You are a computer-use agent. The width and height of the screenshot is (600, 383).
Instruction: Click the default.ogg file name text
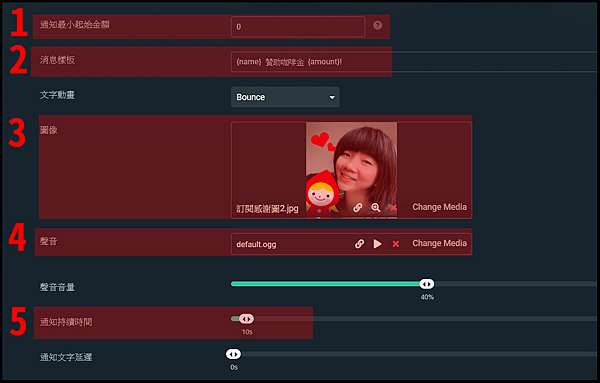click(x=256, y=244)
